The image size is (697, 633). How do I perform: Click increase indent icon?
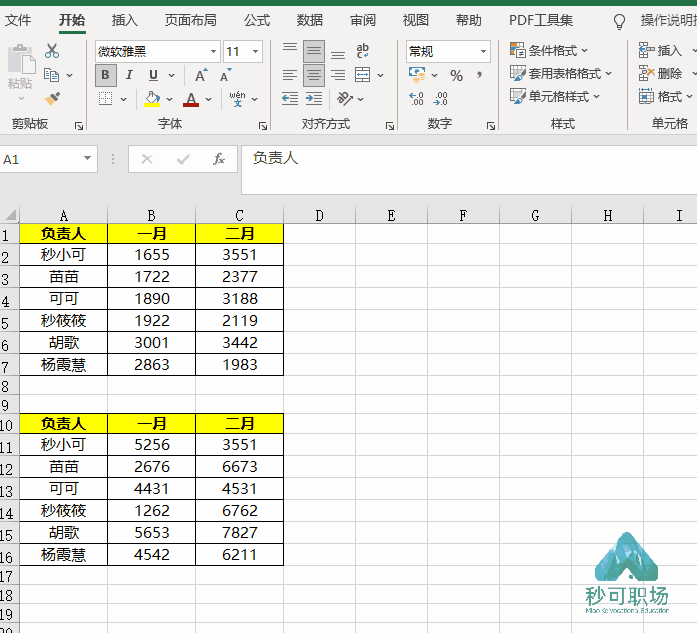314,99
